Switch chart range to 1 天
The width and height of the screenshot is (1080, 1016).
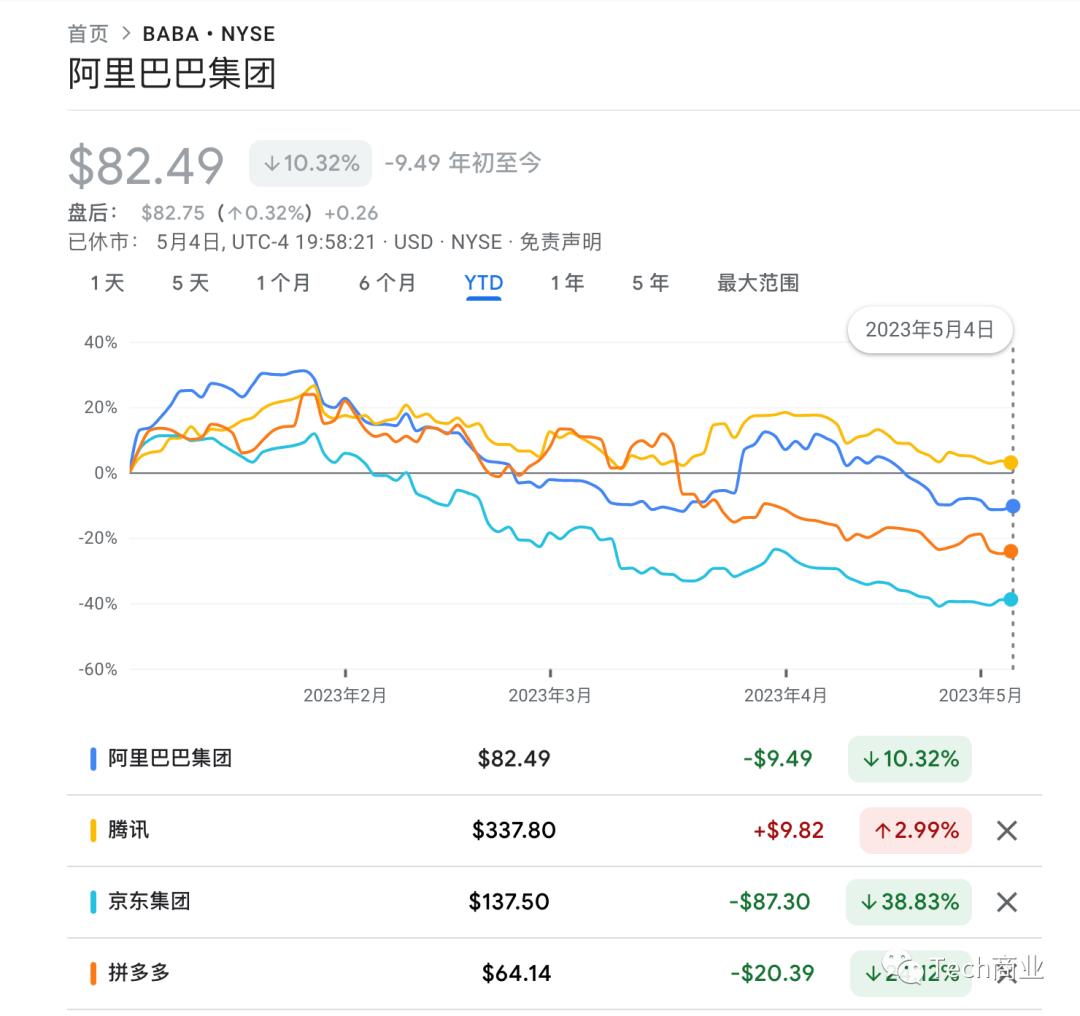click(107, 282)
